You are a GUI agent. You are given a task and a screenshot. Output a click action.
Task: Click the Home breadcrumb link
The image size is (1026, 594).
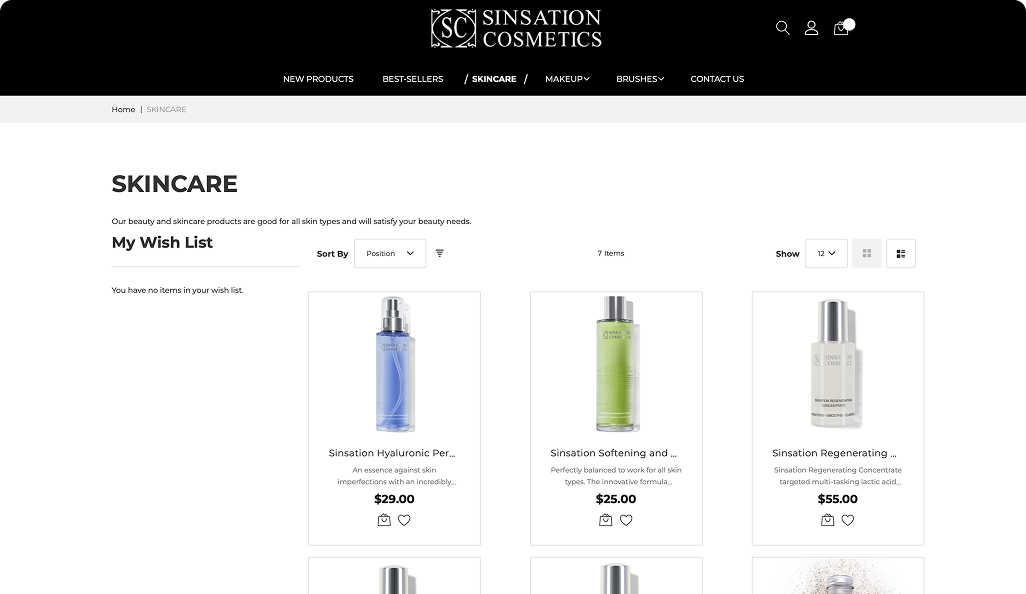tap(123, 109)
